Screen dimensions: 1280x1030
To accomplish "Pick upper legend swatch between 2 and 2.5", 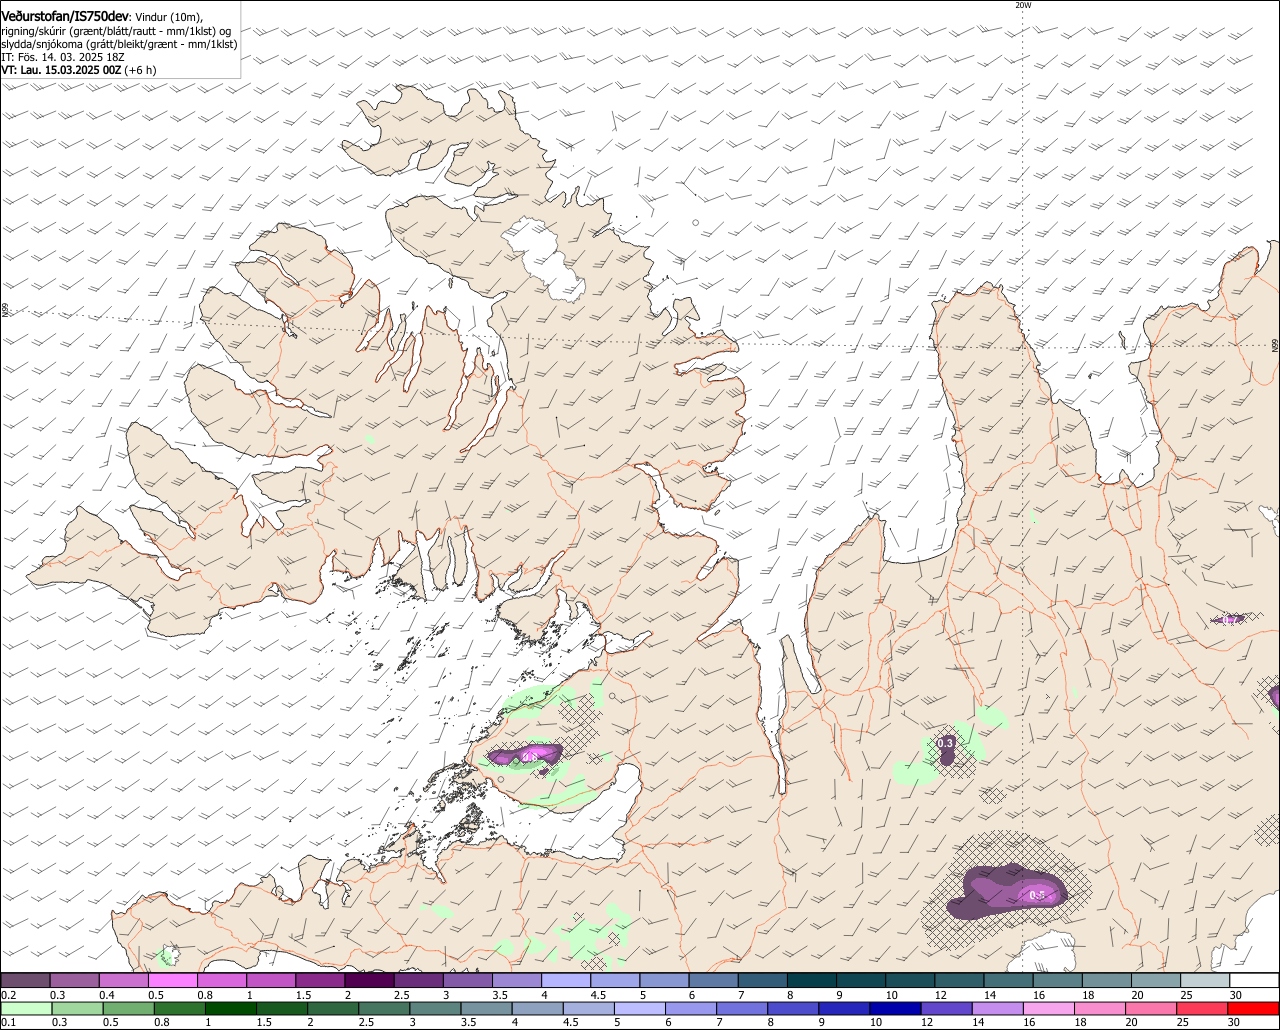I will point(369,980).
